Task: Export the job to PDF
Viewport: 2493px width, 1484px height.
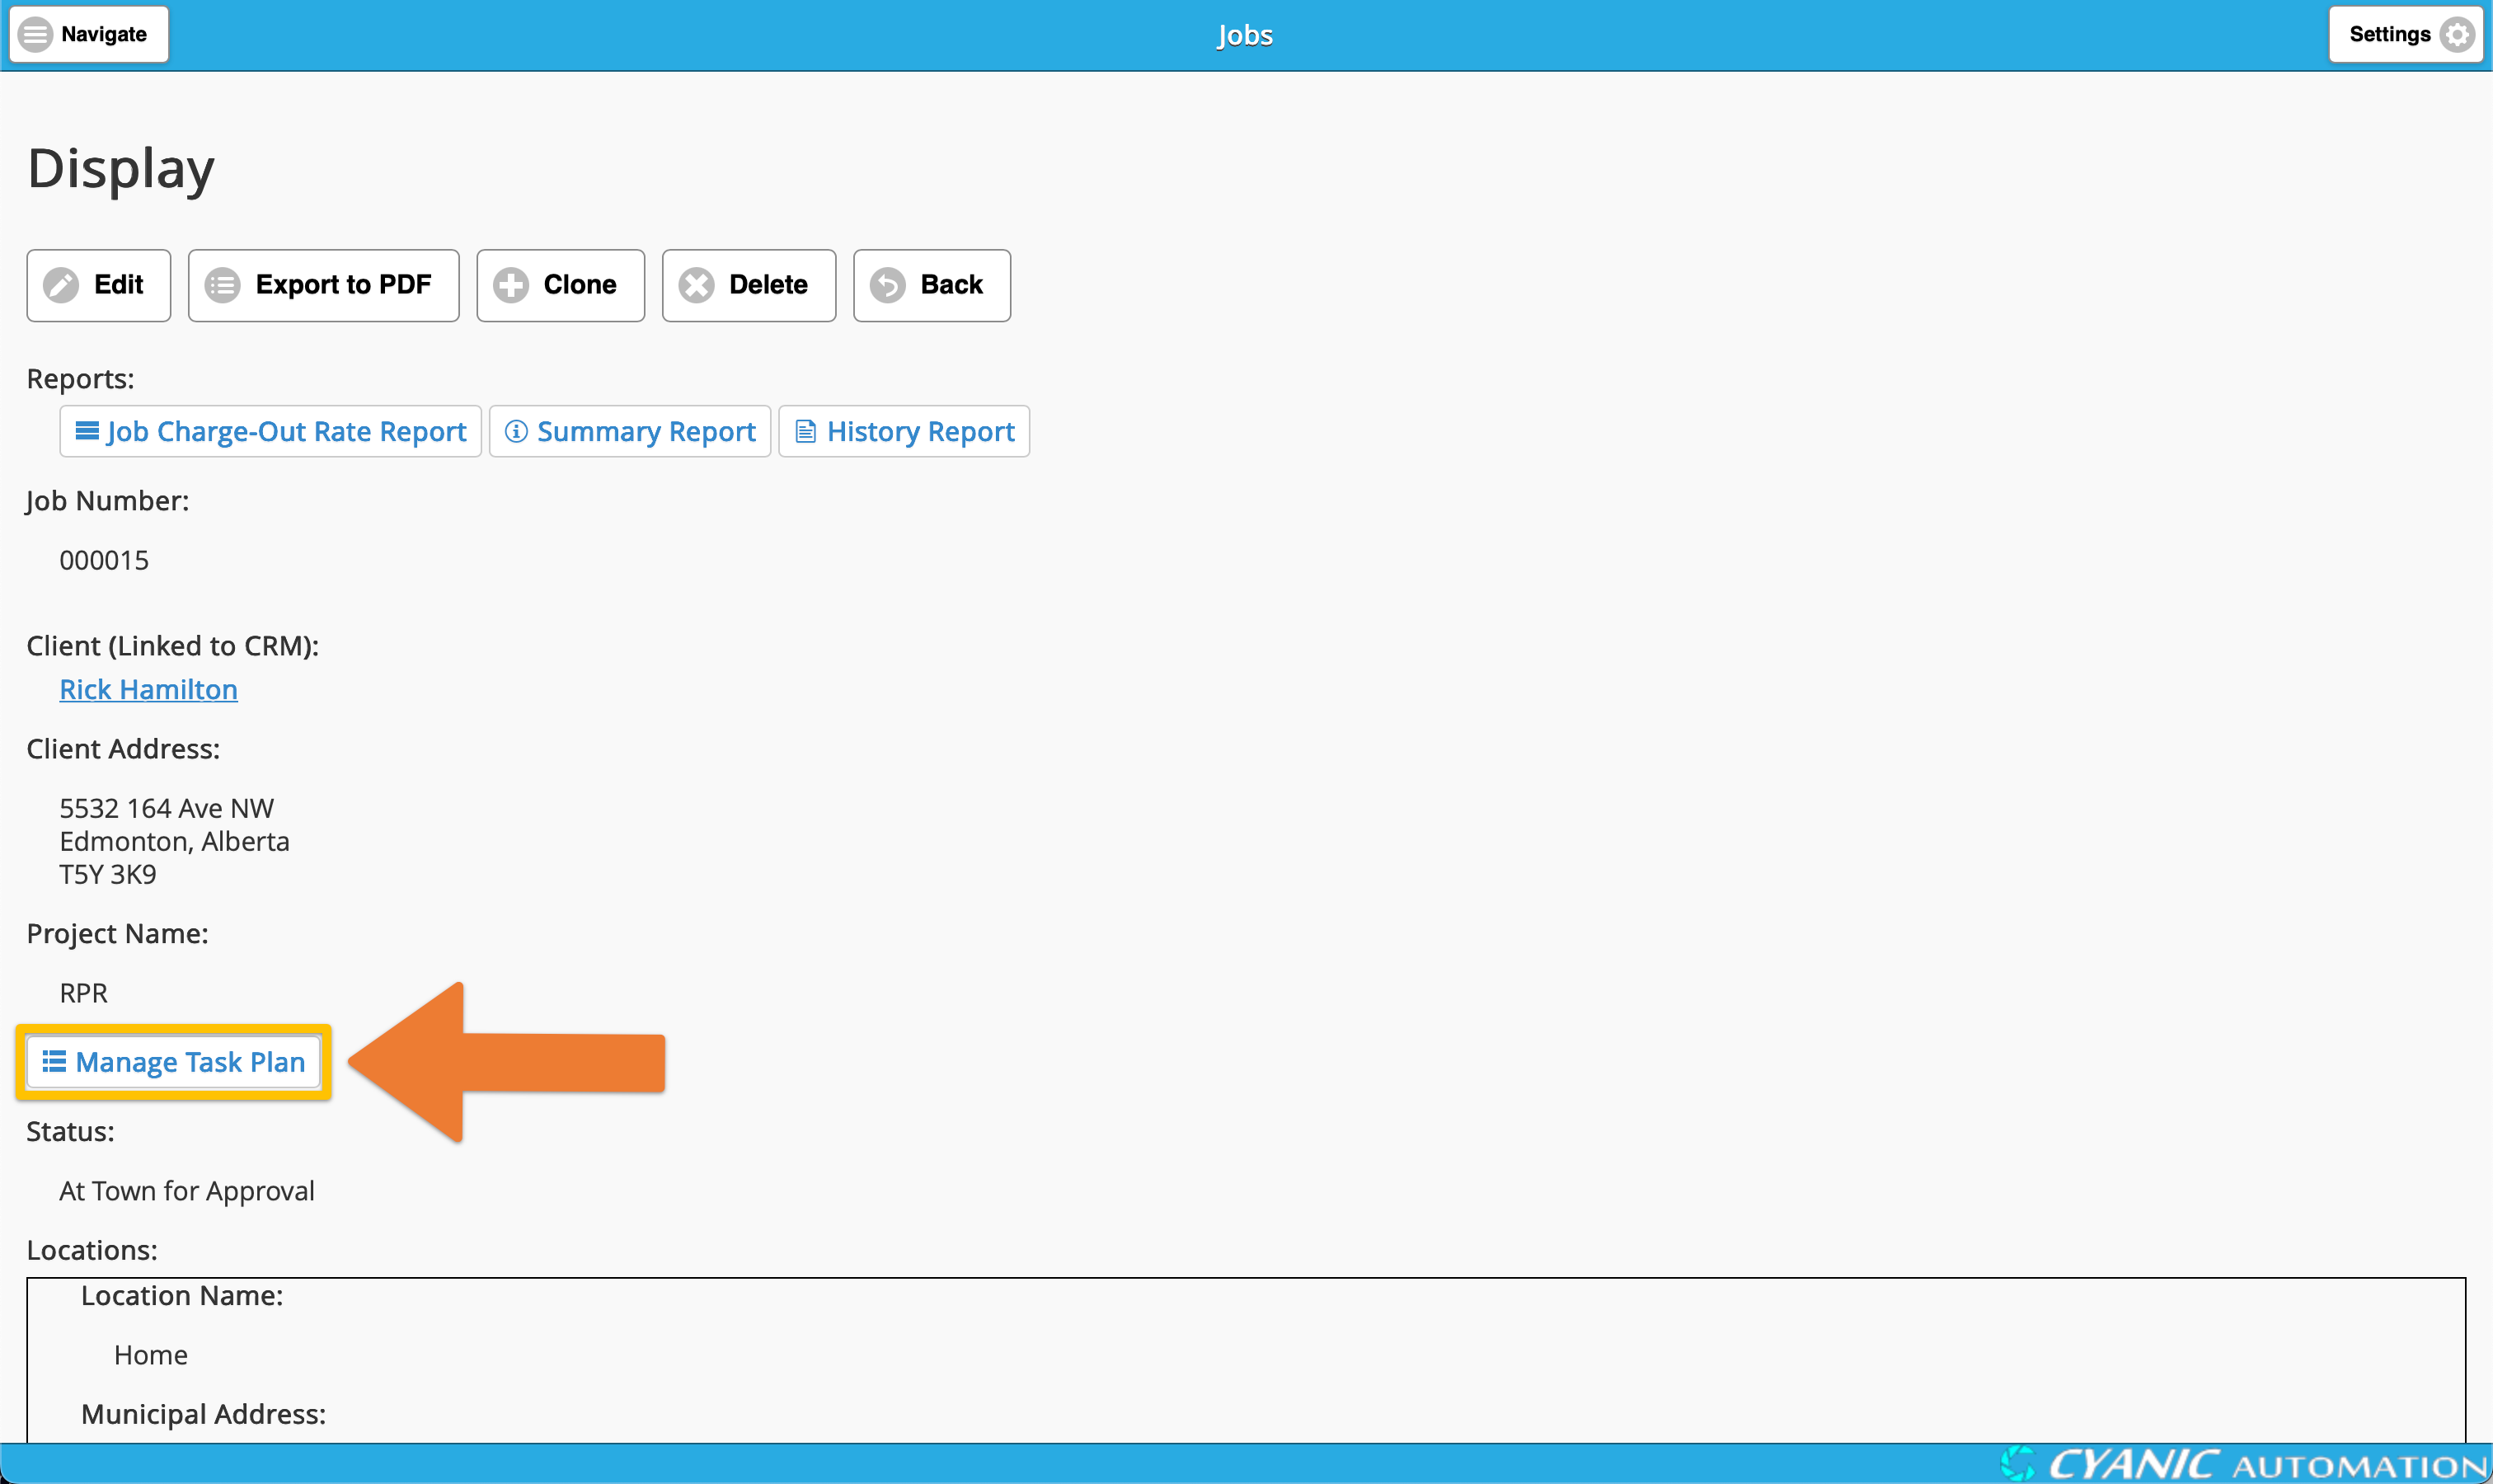Action: [x=324, y=285]
